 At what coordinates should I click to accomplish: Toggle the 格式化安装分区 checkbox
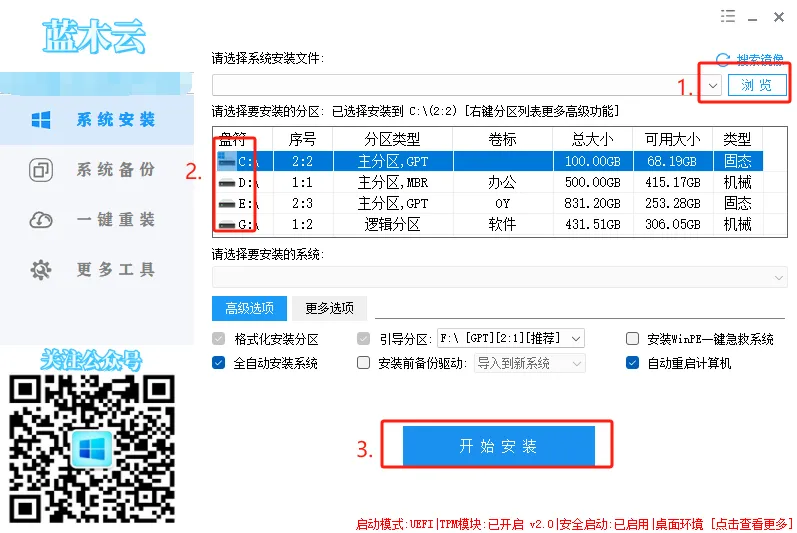point(219,339)
